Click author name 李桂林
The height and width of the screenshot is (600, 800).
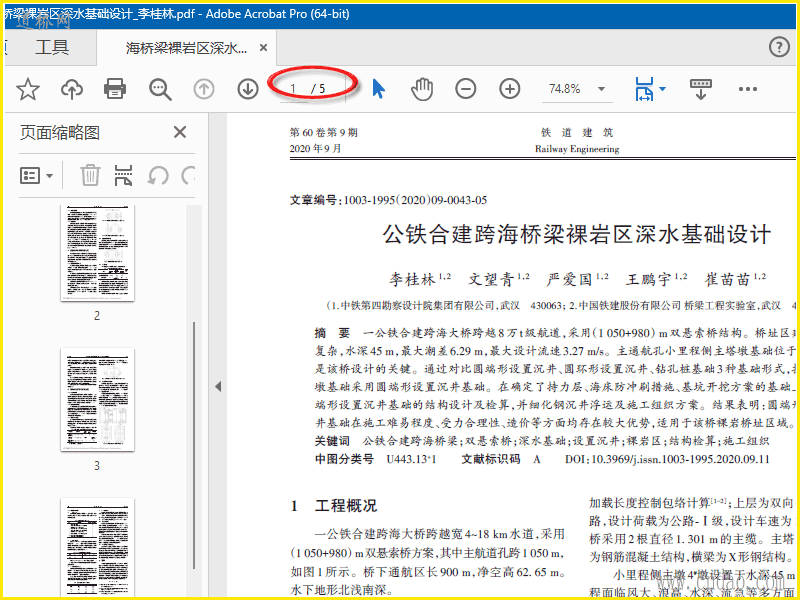click(x=412, y=279)
